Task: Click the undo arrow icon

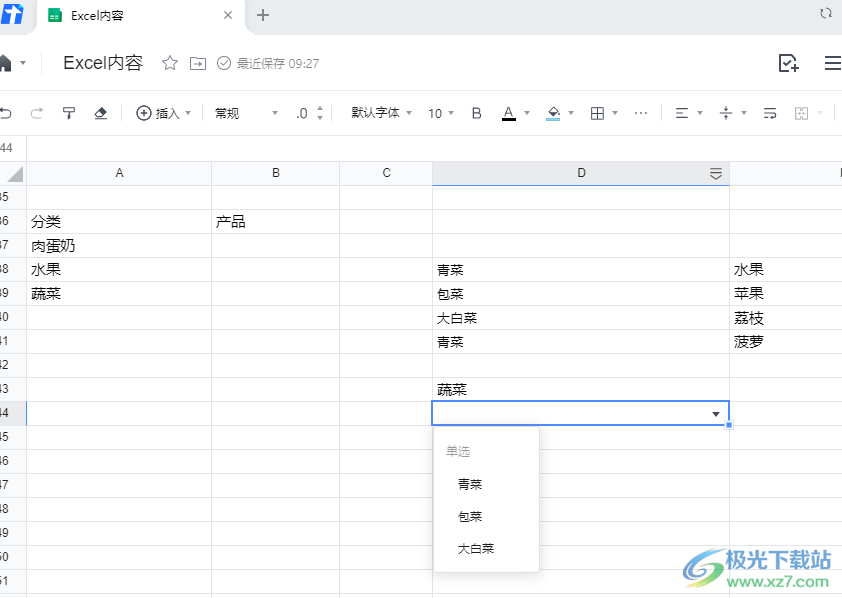Action: tap(5, 113)
